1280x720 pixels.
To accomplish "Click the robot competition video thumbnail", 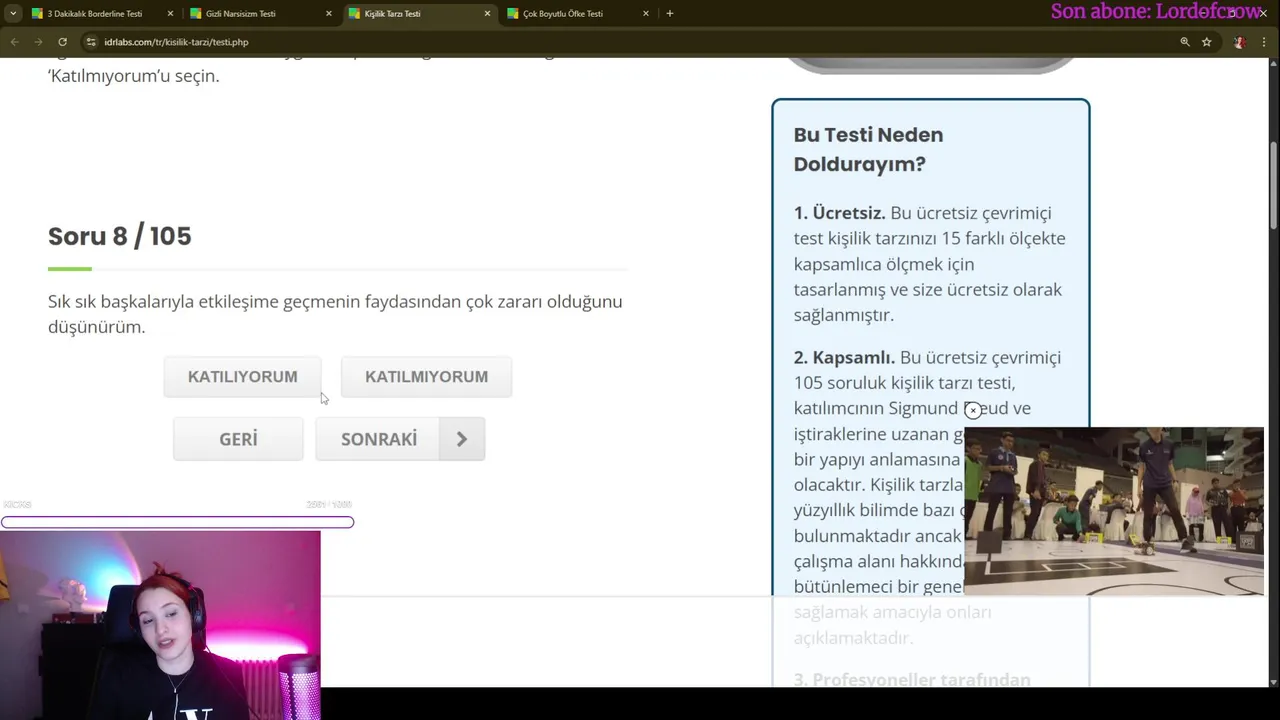I will coord(1114,511).
